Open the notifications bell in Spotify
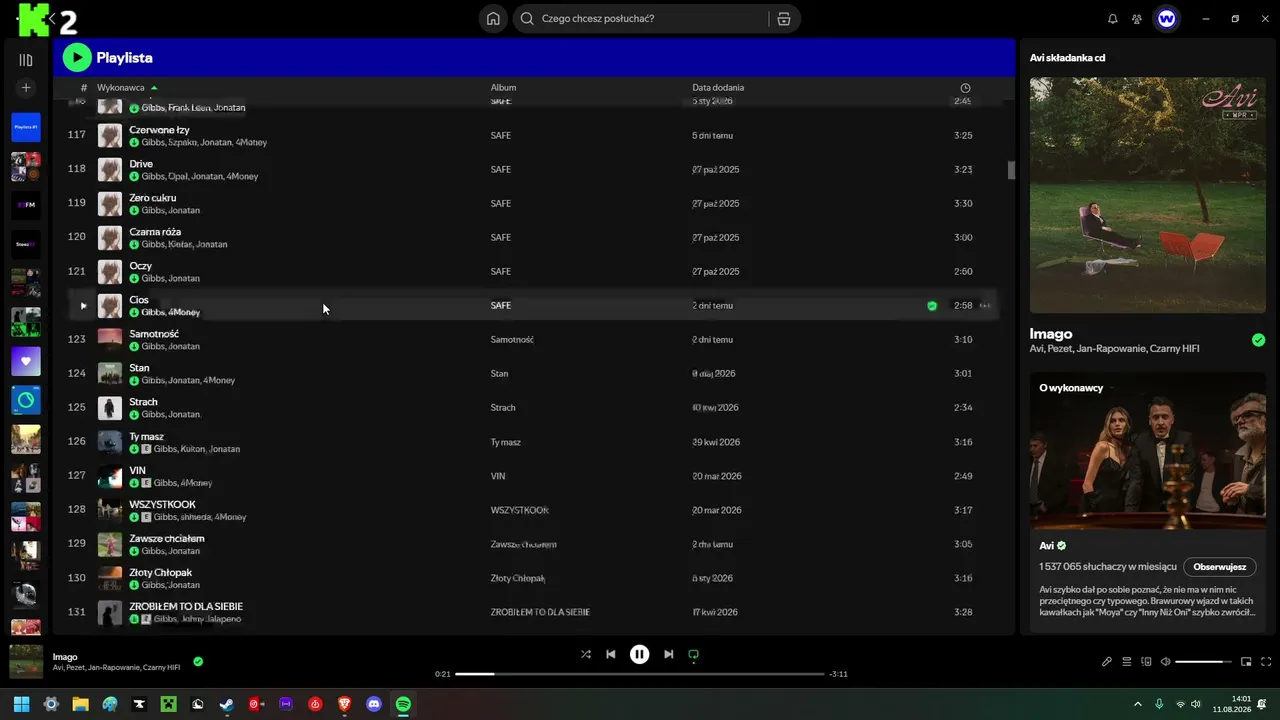This screenshot has height=720, width=1280. 1113,19
